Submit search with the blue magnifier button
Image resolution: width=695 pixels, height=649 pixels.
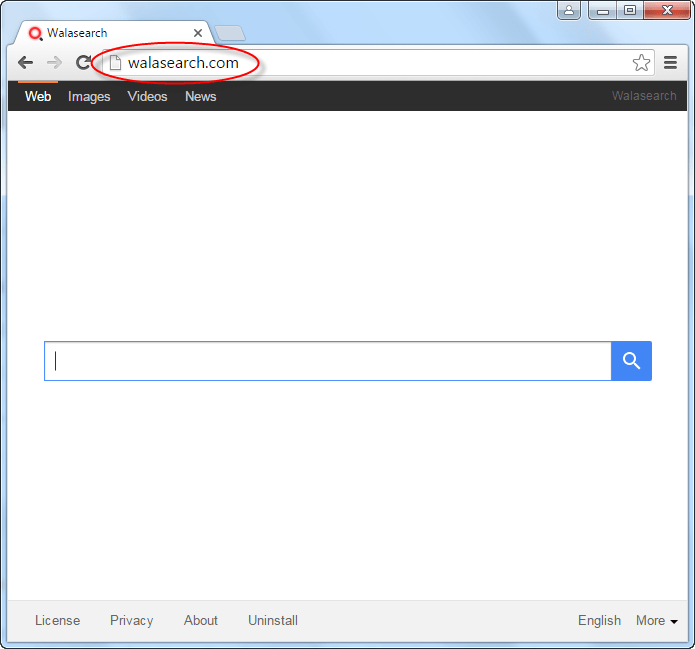tap(631, 361)
